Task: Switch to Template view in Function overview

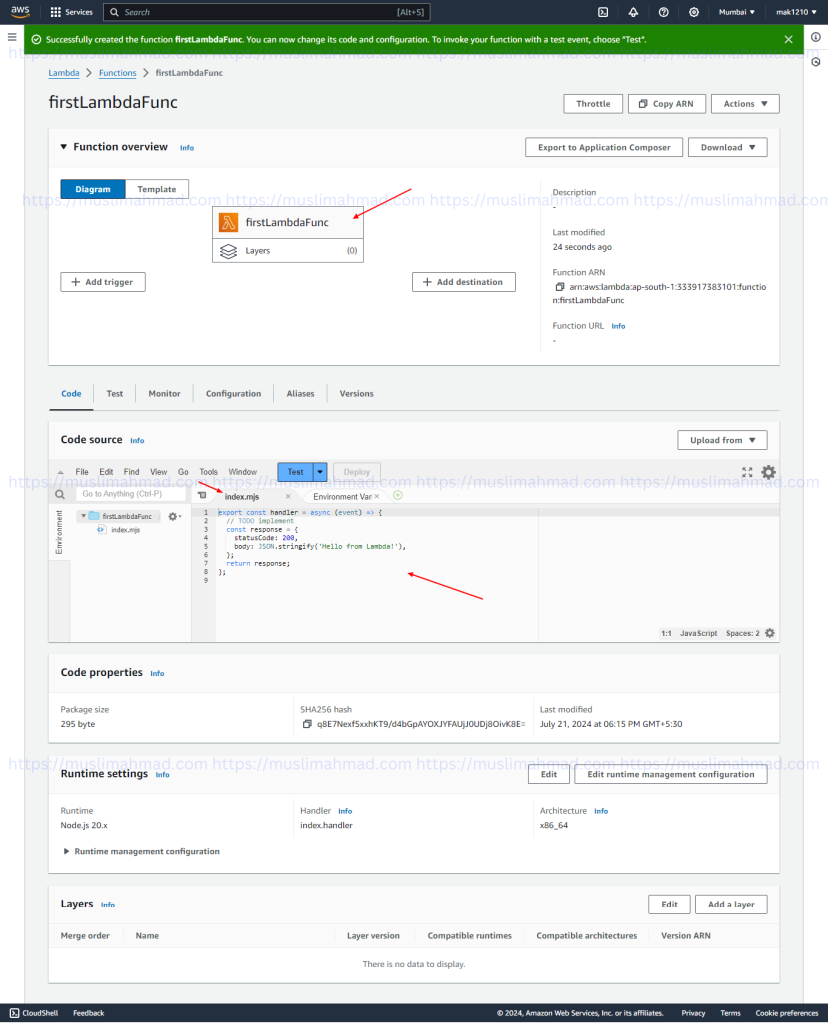Action: pyautogui.click(x=156, y=188)
